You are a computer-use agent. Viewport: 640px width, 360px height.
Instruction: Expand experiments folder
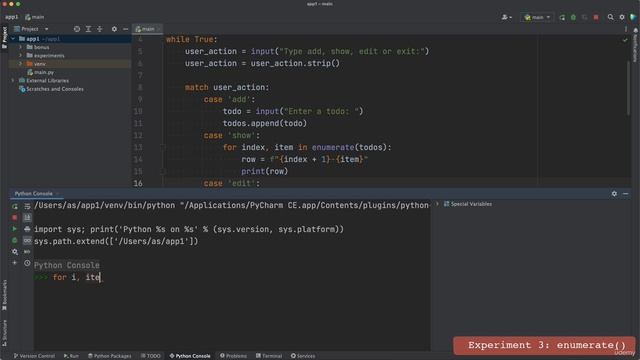(x=20, y=56)
